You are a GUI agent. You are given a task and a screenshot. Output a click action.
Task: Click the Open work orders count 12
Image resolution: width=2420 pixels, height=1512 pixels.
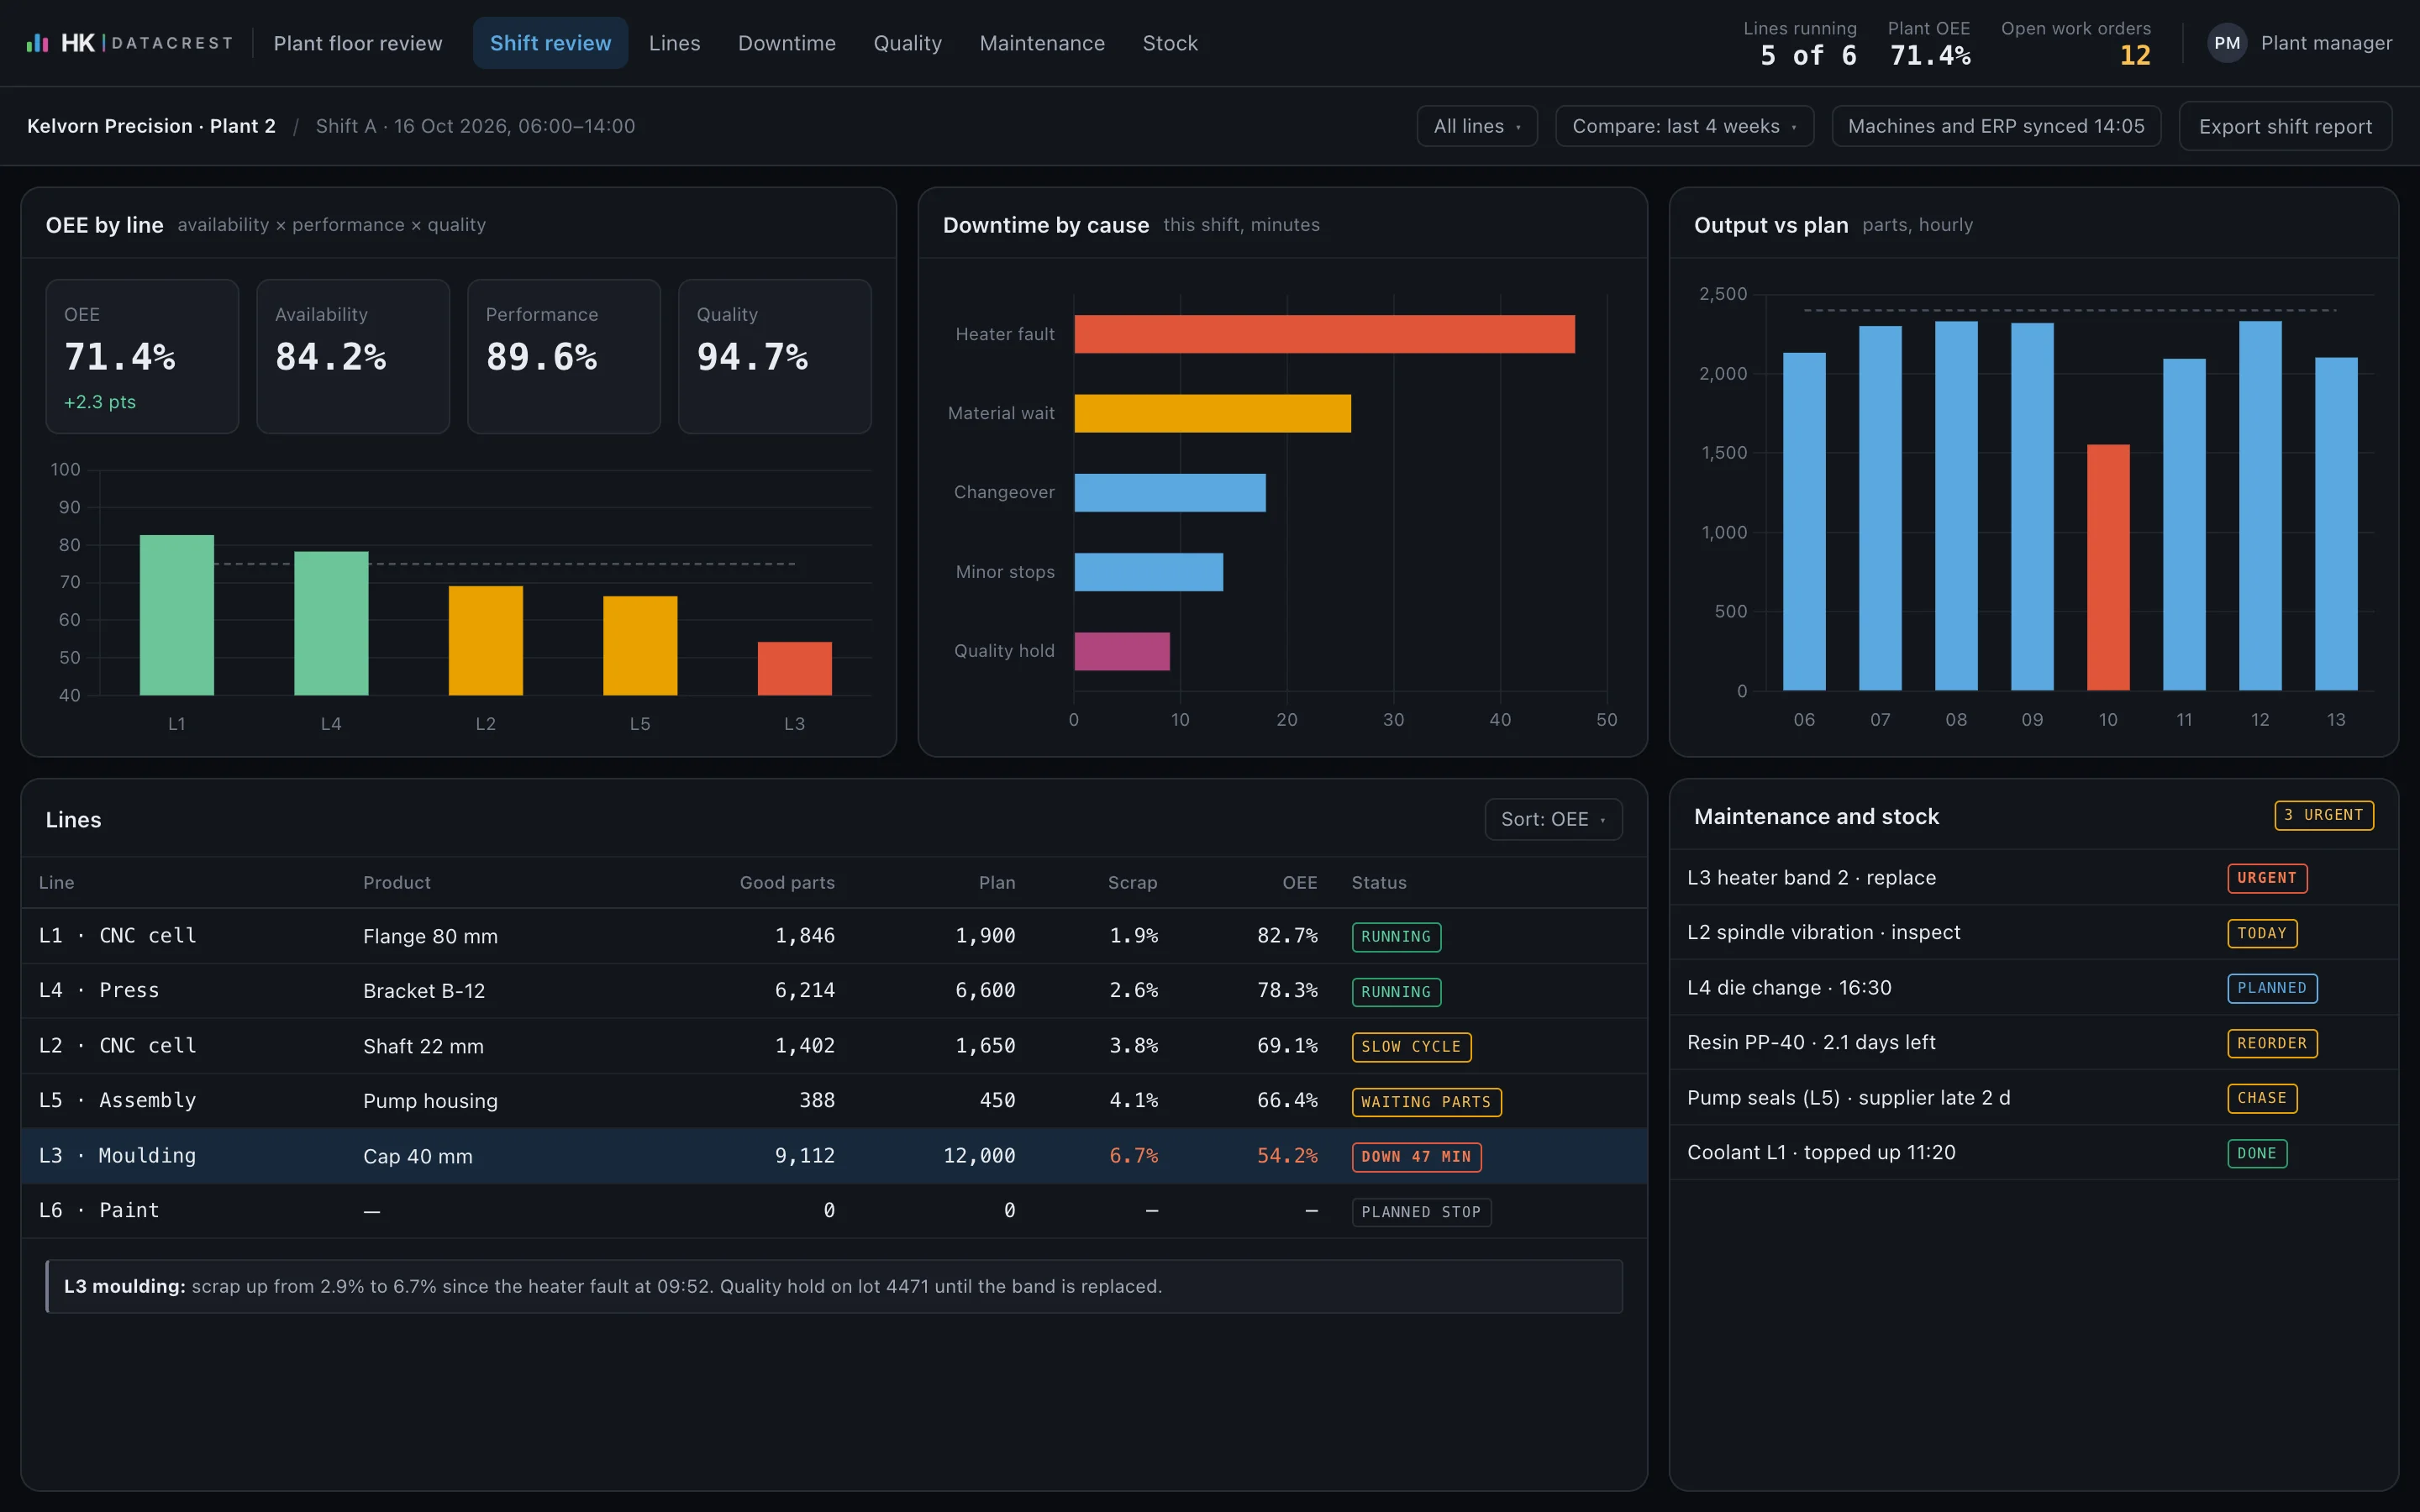pos(2135,56)
